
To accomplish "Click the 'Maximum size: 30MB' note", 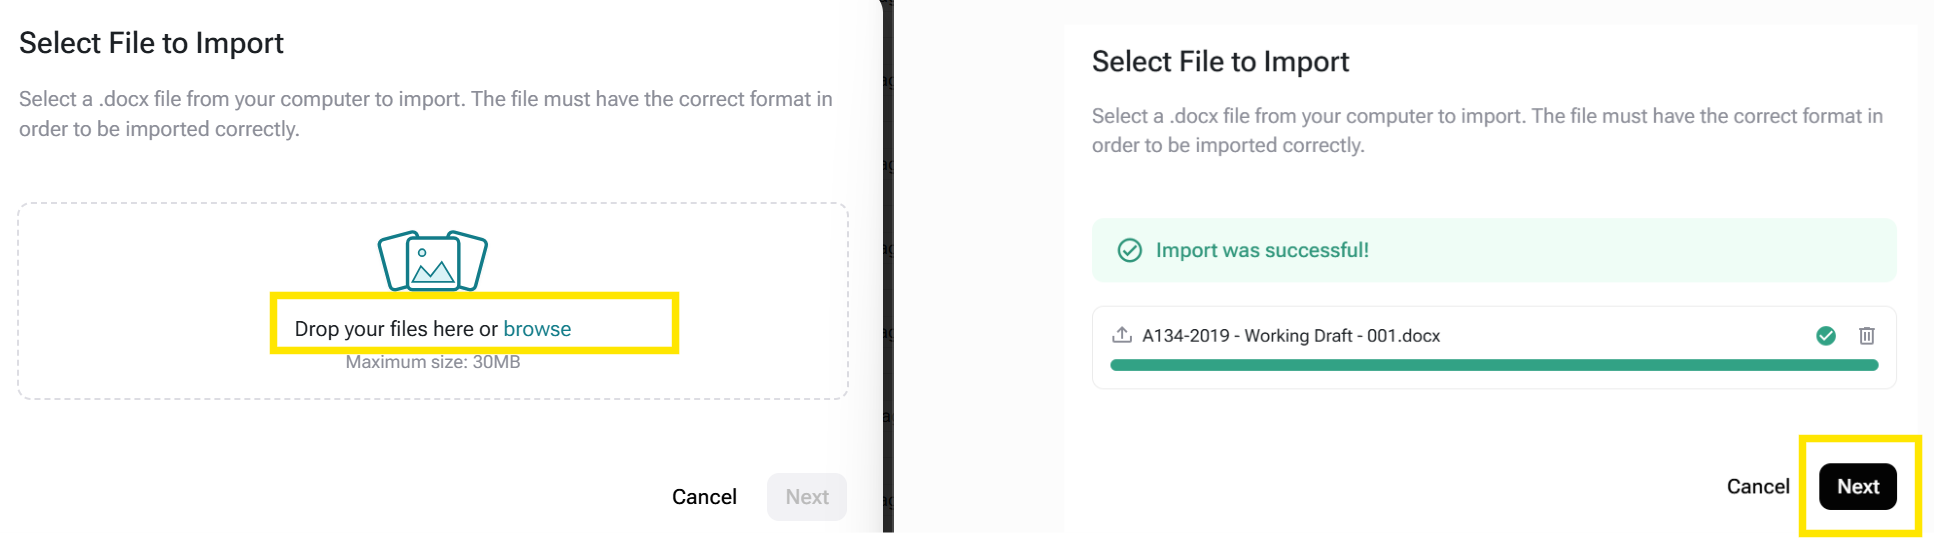I will pos(433,362).
